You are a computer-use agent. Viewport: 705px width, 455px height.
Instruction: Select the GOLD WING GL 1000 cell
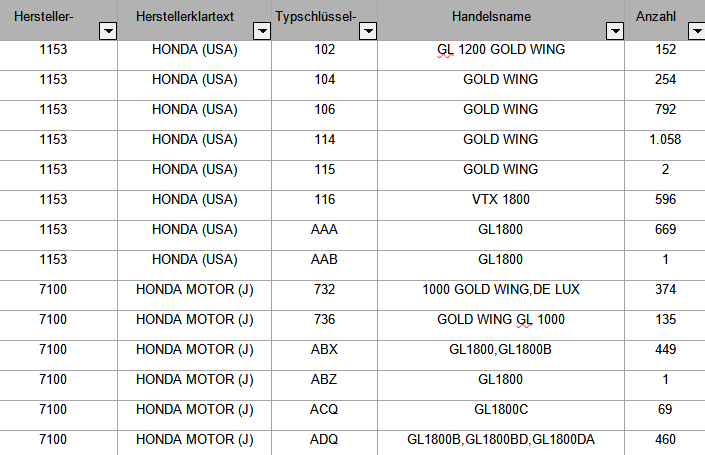tap(501, 326)
